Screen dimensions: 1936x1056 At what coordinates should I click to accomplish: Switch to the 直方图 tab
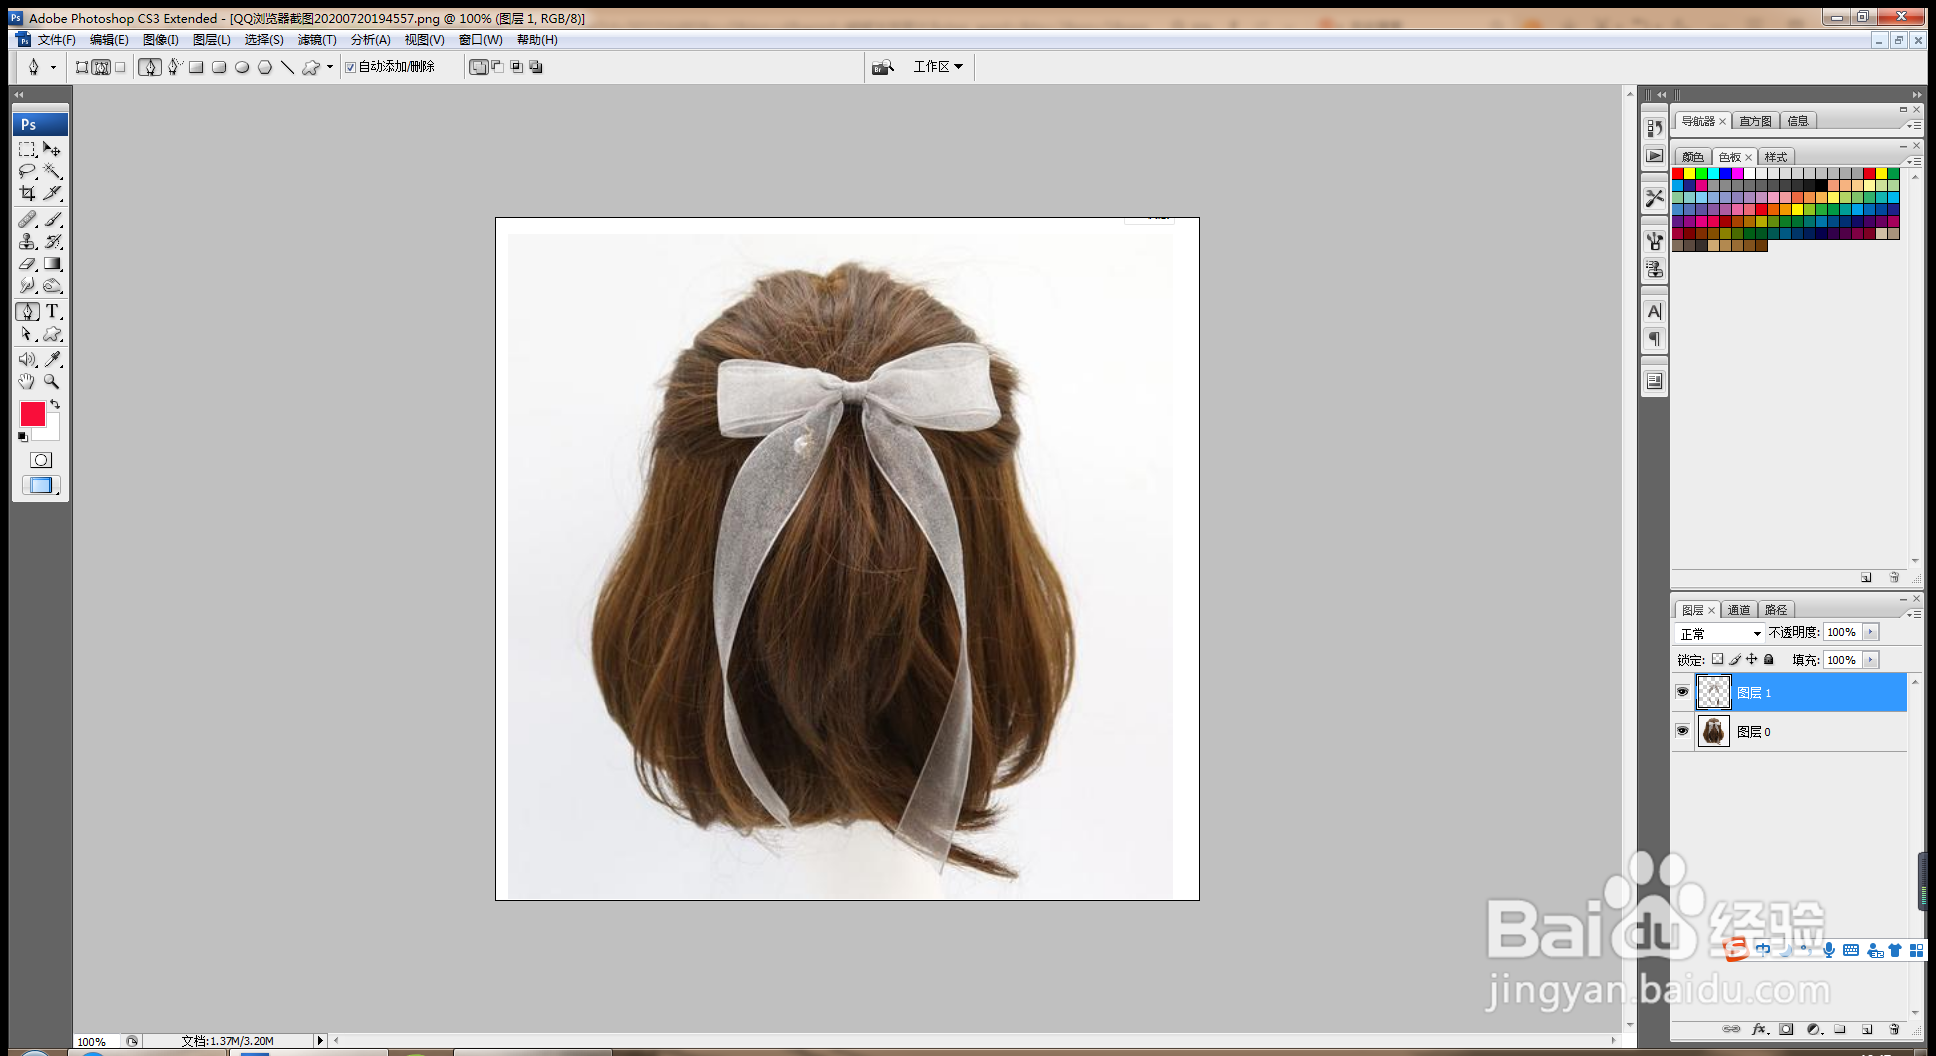point(1755,121)
